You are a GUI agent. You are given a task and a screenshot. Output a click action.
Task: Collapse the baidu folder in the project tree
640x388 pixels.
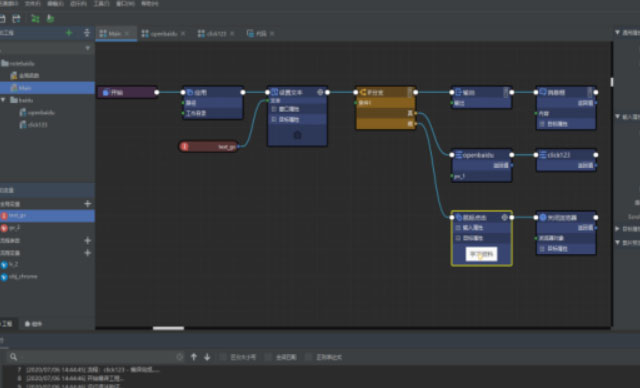coord(3,100)
